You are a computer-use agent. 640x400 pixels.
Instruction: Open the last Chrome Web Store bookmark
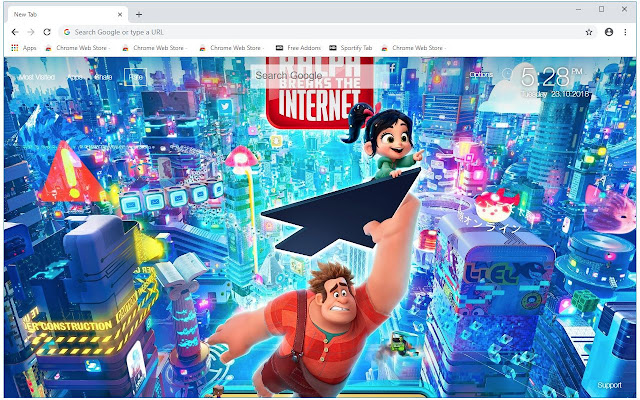point(413,48)
